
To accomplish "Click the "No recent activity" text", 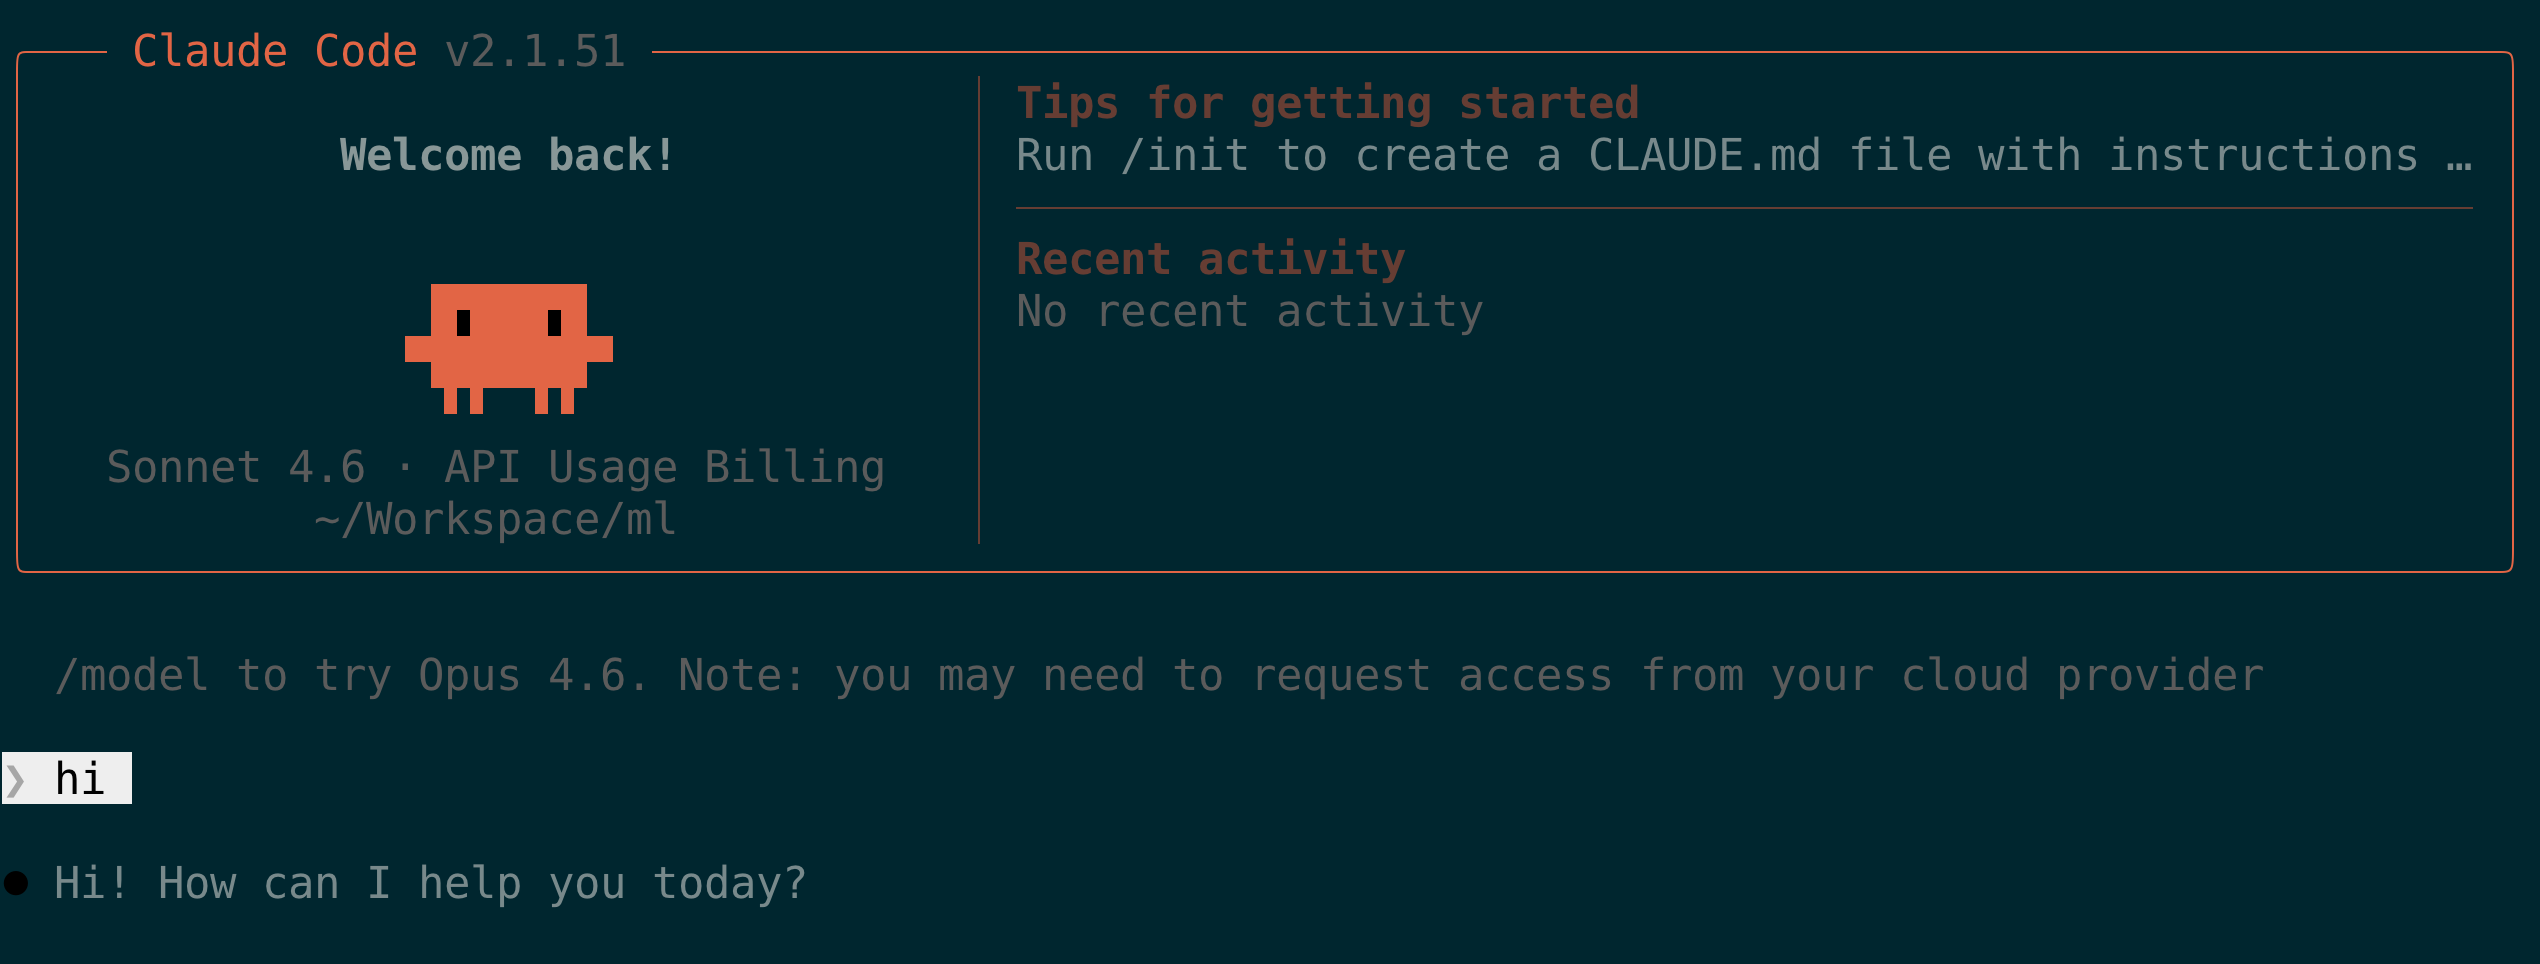I will coord(1249,311).
